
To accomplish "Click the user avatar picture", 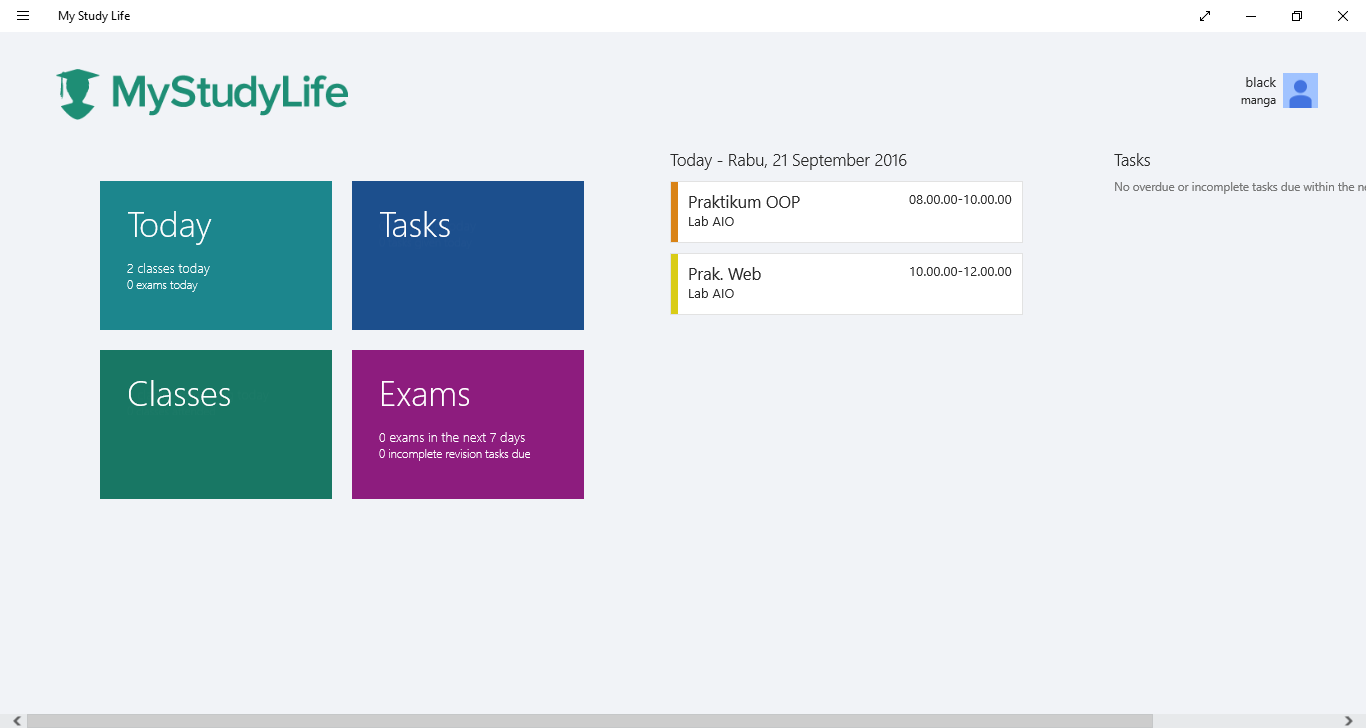I will [x=1300, y=90].
